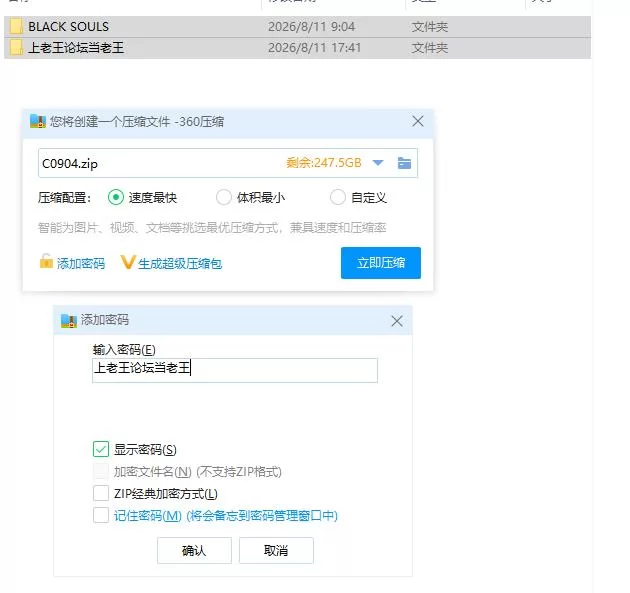Expand the save path dropdown arrow
Image resolution: width=630 pixels, height=593 pixels.
[x=378, y=163]
